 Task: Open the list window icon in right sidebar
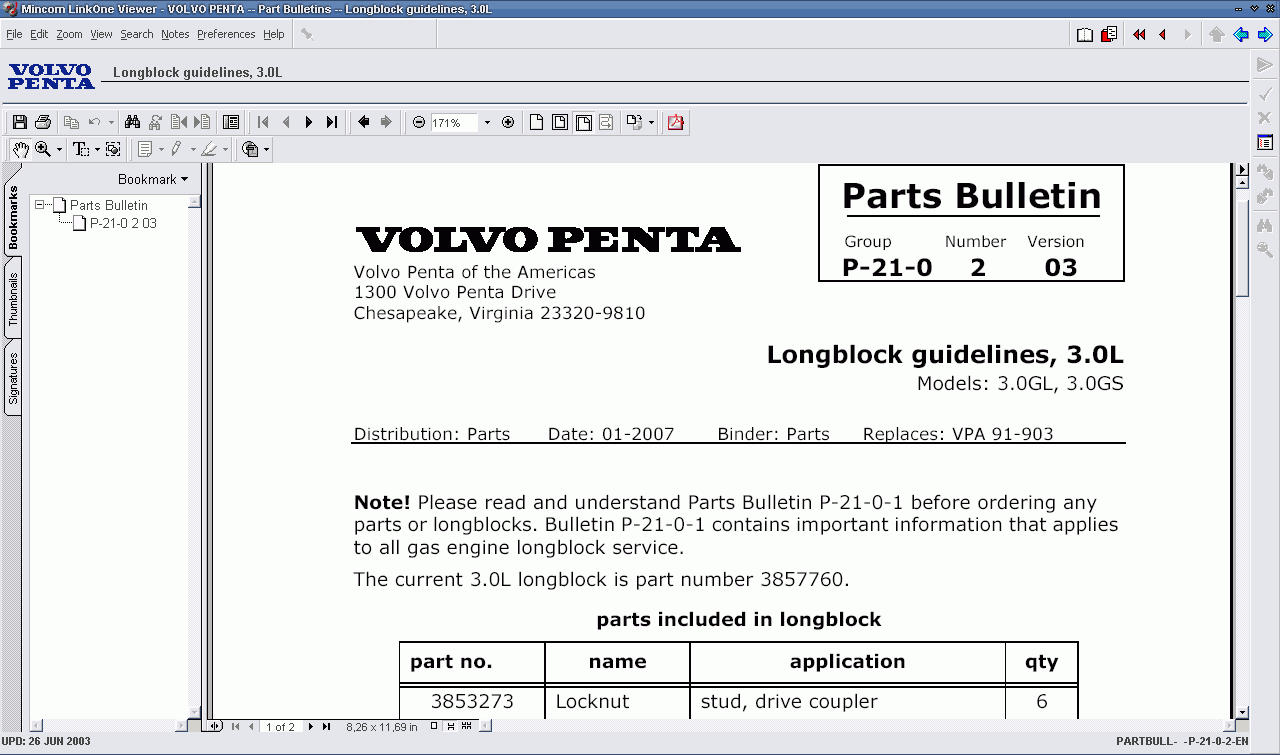[x=1265, y=143]
